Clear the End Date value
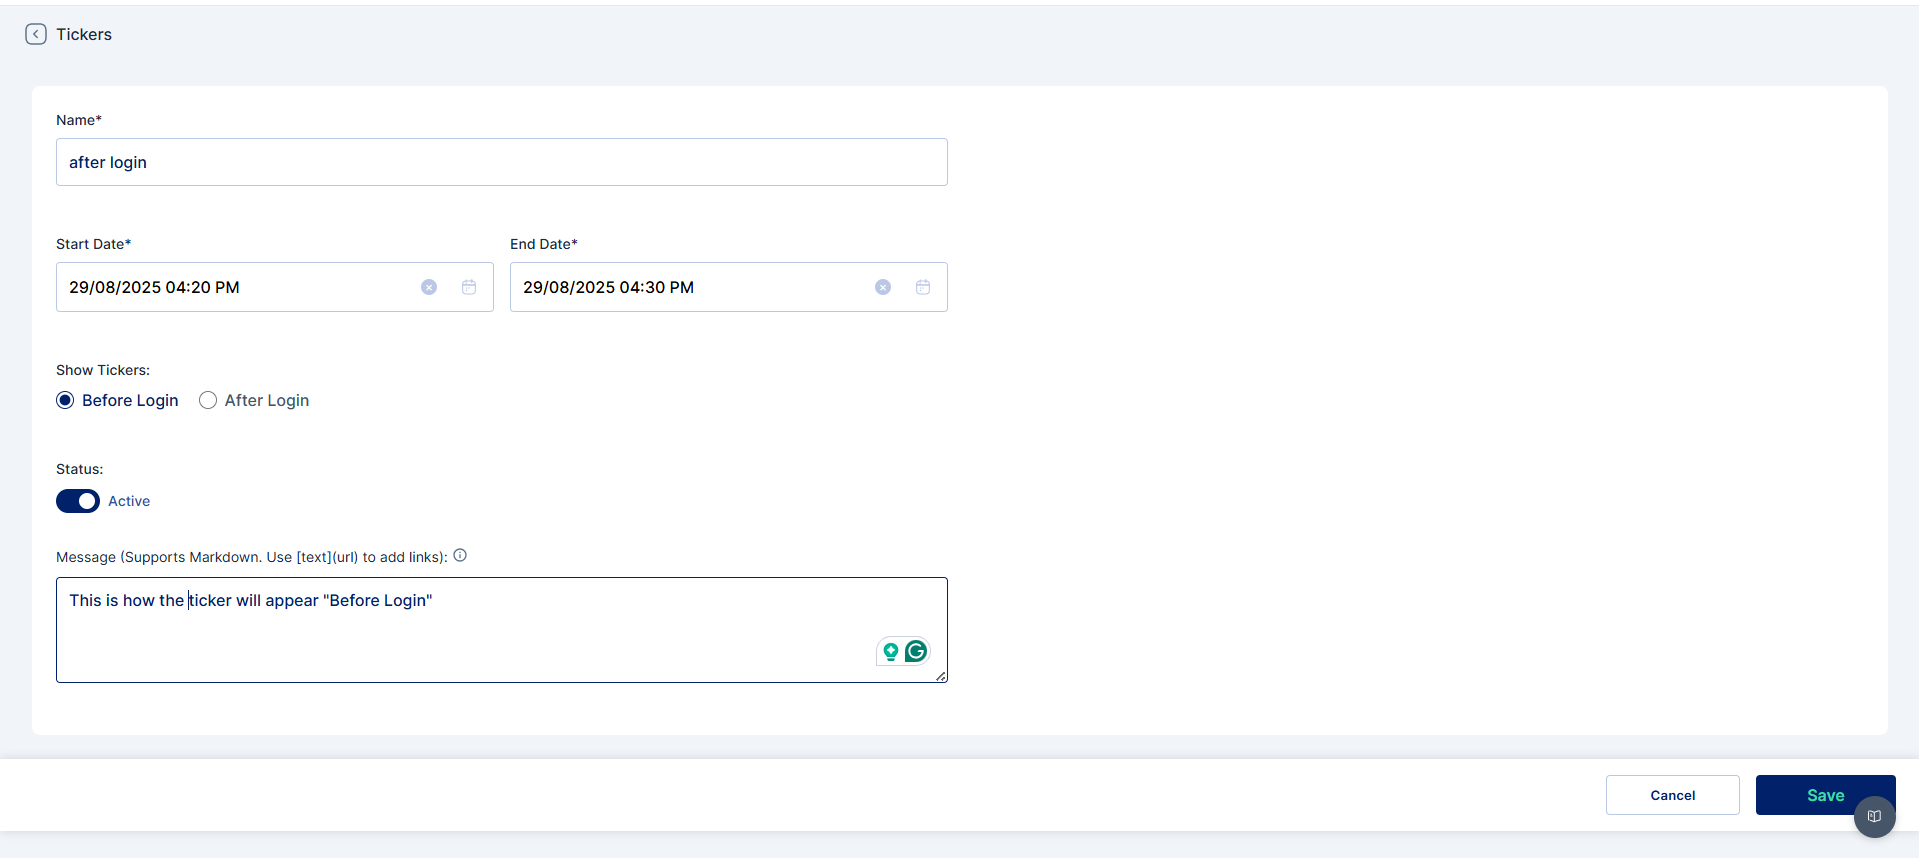The height and width of the screenshot is (858, 1919). [x=883, y=287]
